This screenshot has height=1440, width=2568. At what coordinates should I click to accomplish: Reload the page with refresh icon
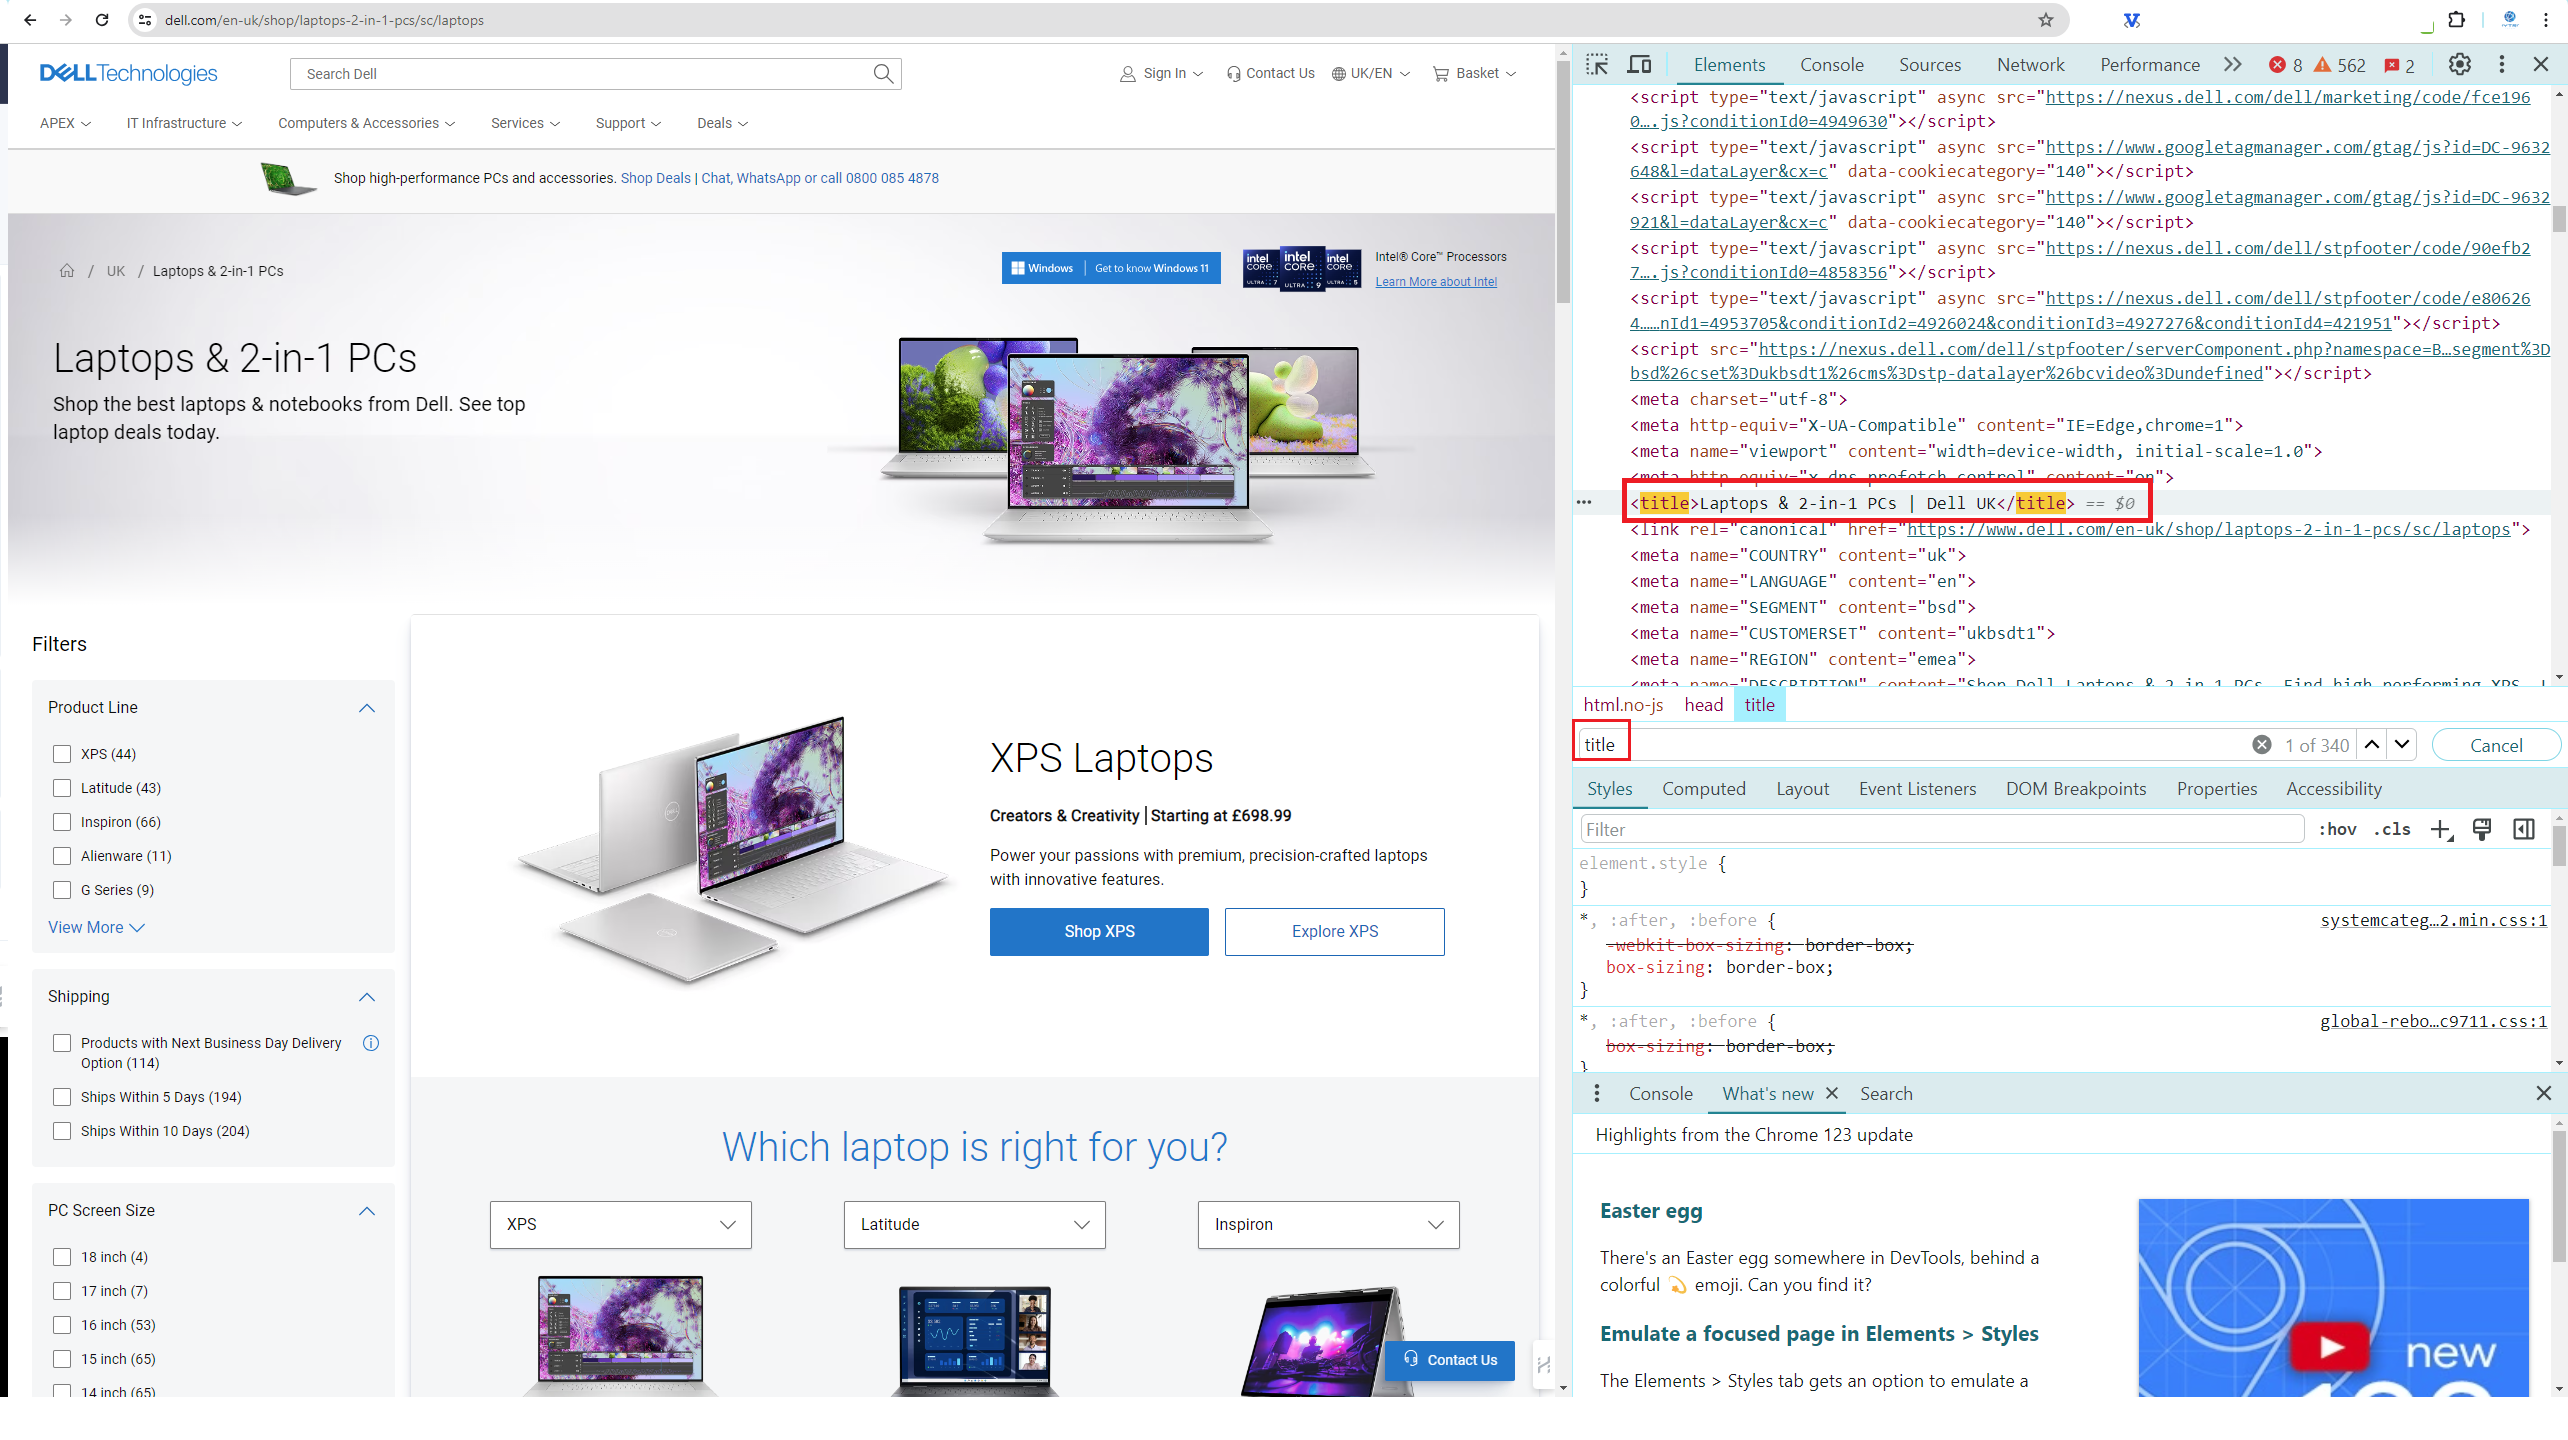tap(102, 20)
